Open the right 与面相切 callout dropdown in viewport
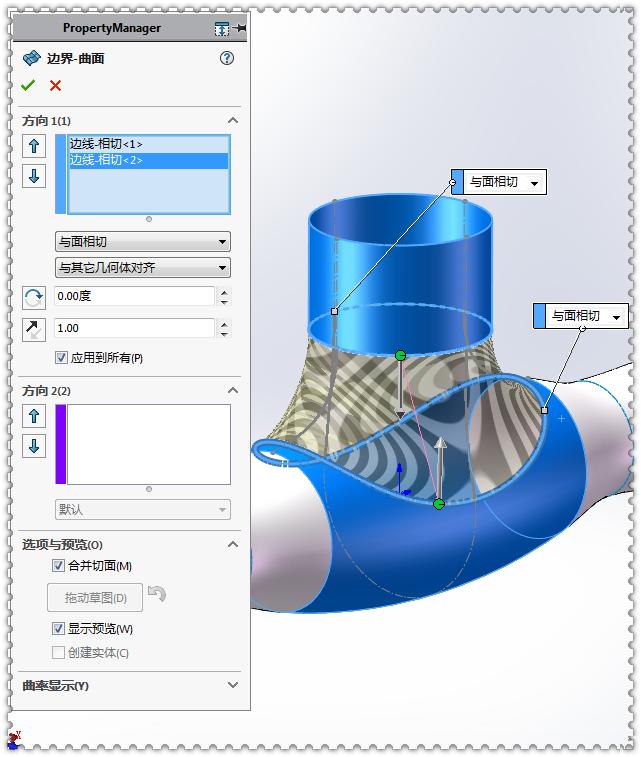 616,317
